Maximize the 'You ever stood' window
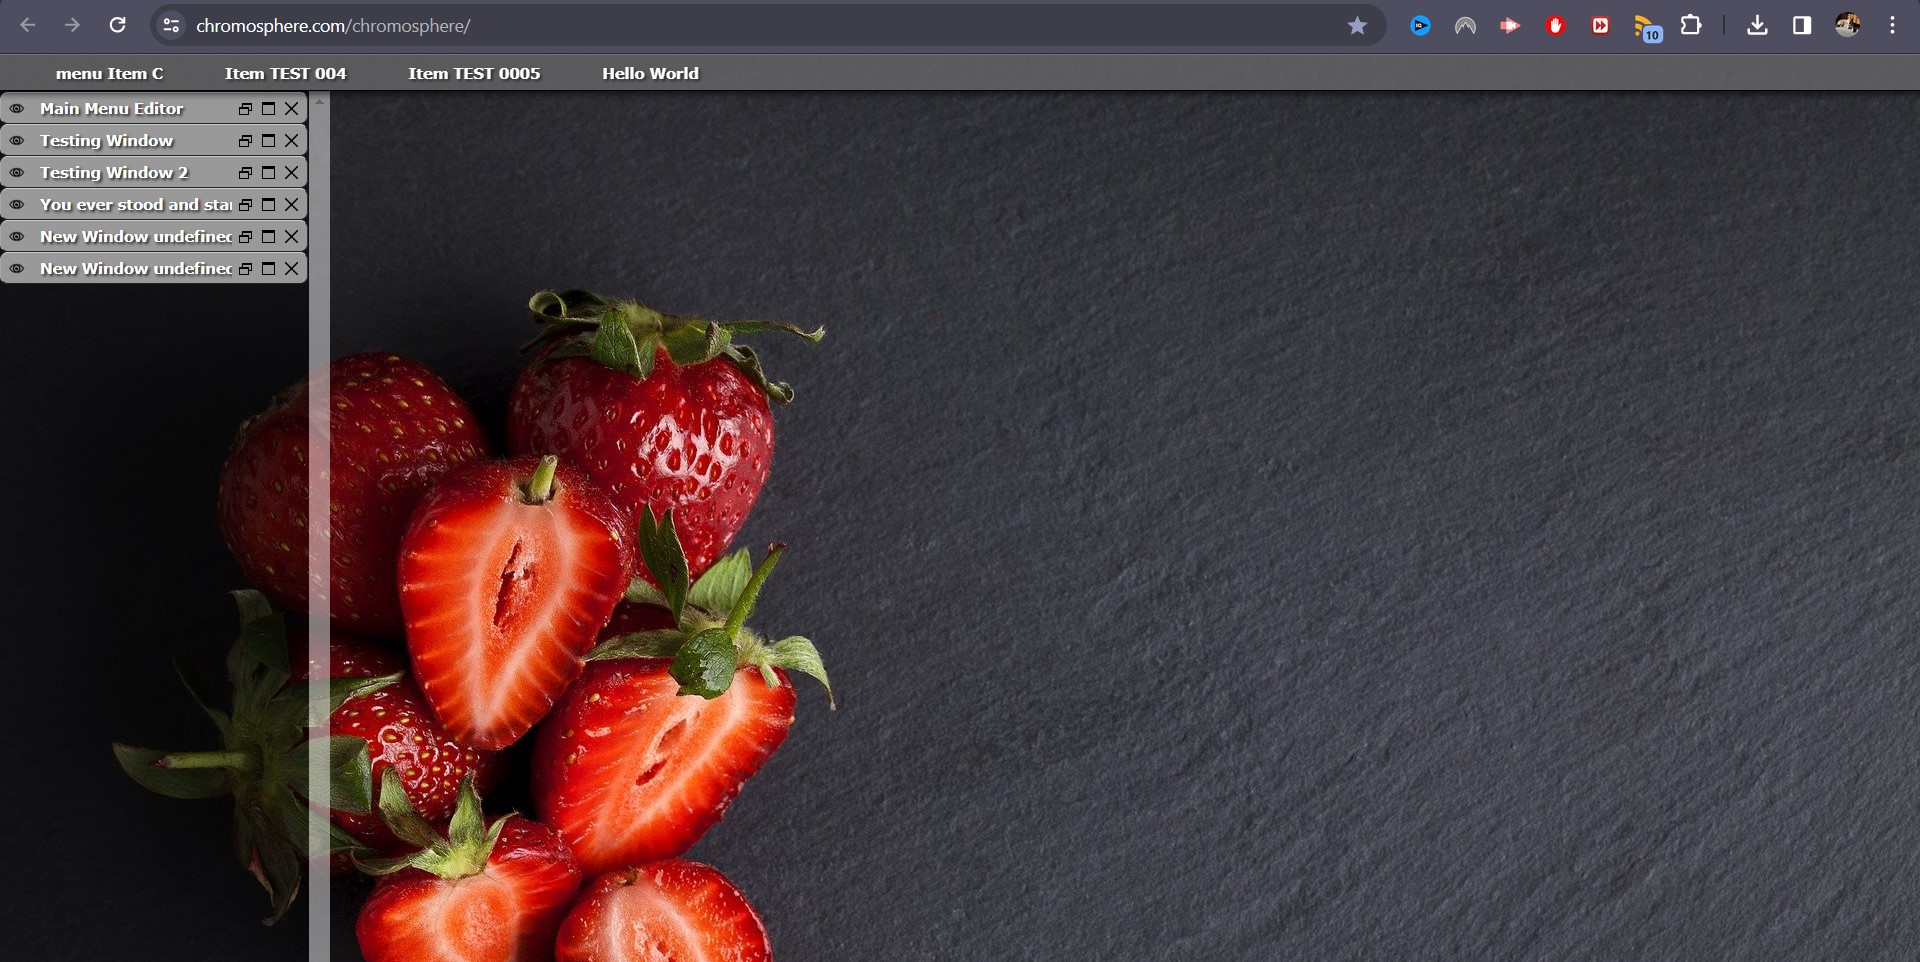Viewport: 1920px width, 962px height. 268,204
